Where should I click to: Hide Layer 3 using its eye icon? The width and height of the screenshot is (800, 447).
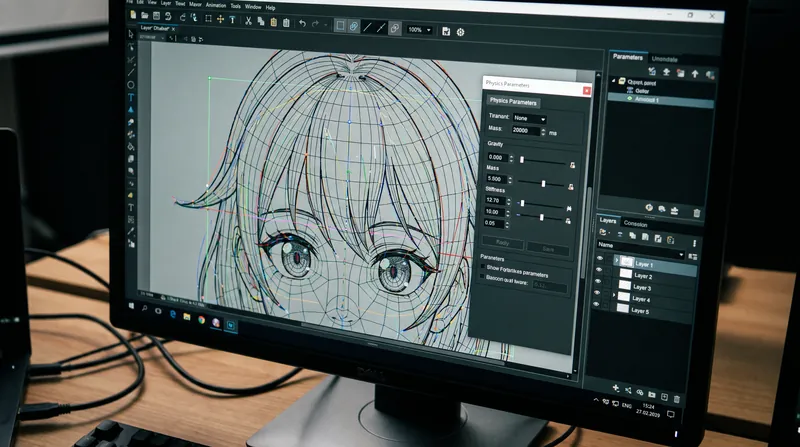[x=597, y=281]
